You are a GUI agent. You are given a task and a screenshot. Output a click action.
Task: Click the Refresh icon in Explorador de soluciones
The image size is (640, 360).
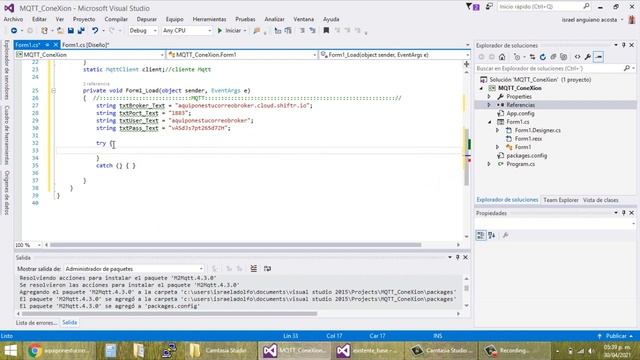tap(542, 57)
